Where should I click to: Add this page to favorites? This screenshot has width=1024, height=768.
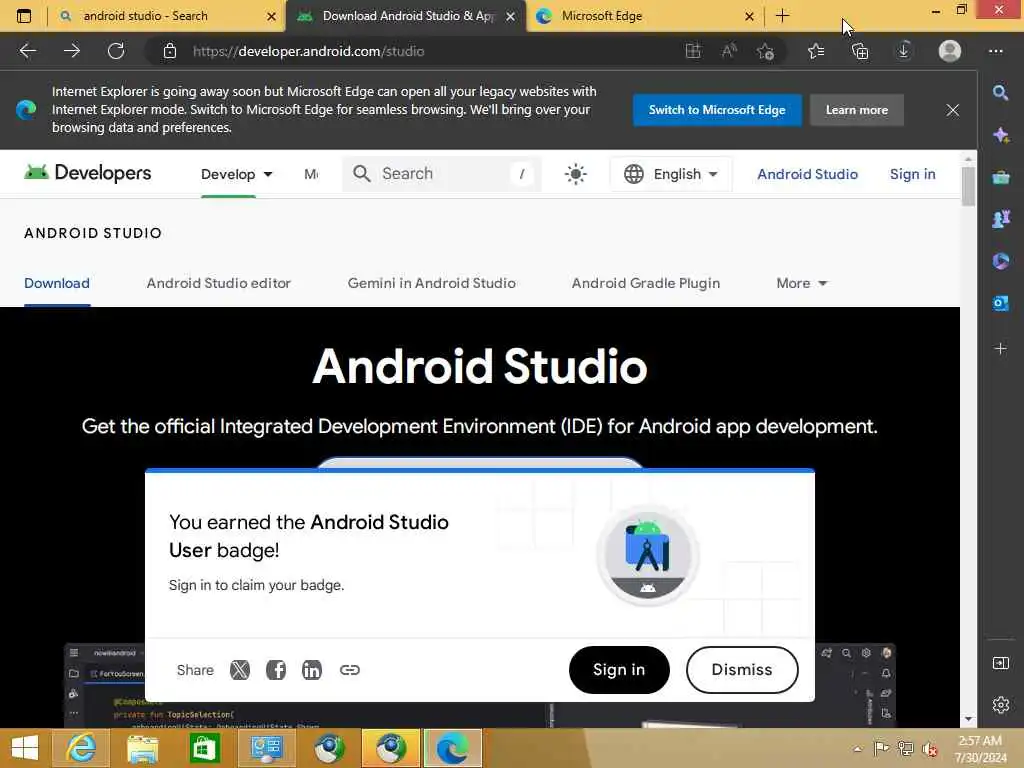(765, 51)
